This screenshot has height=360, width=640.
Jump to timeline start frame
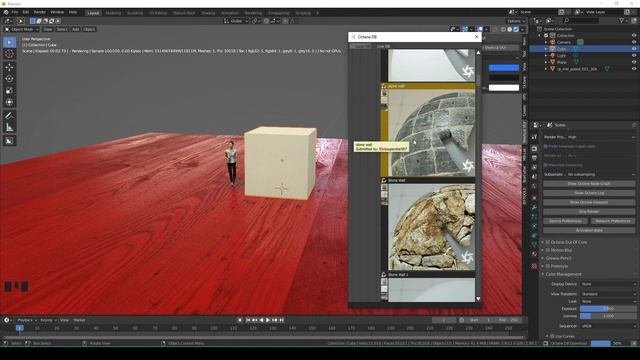click(x=248, y=320)
